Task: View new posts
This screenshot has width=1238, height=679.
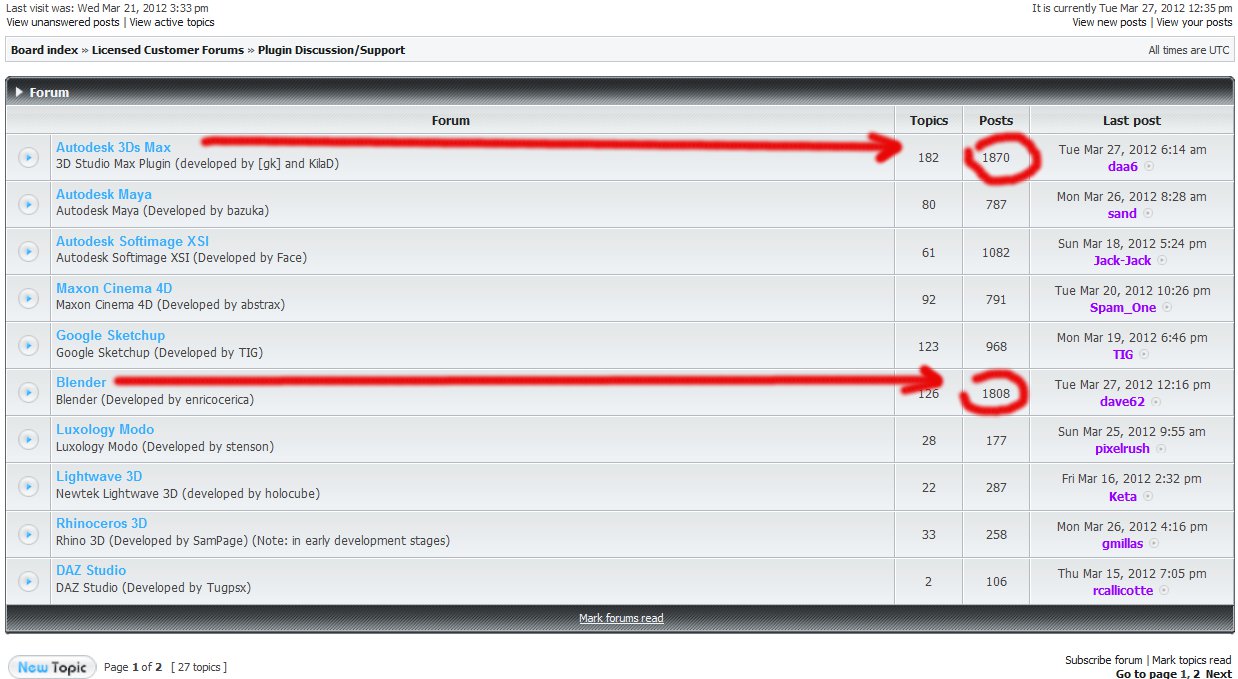Action: tap(1109, 22)
